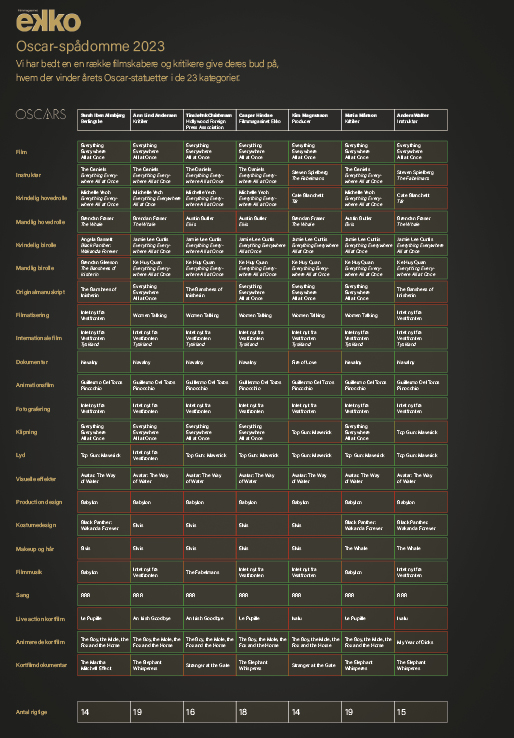Click the total '15' in Antal rigtige row

[421, 712]
